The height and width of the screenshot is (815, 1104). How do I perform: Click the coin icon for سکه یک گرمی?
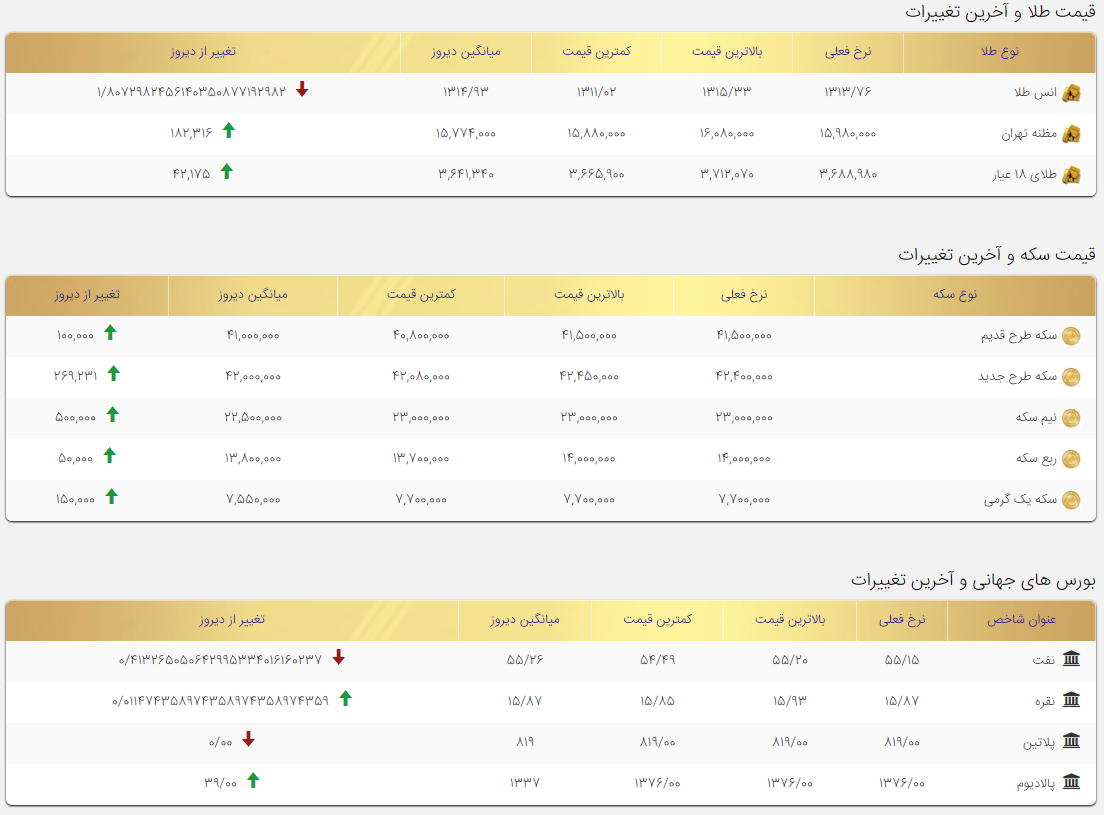pyautogui.click(x=1071, y=500)
